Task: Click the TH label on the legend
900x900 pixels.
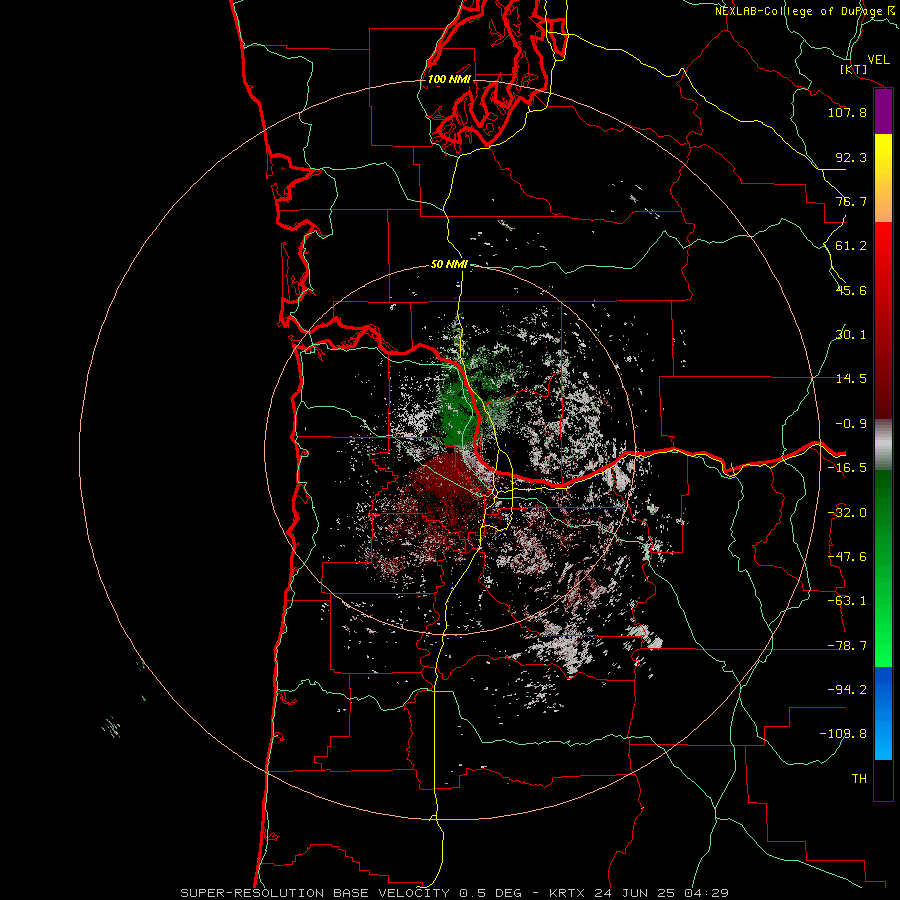Action: 859,779
